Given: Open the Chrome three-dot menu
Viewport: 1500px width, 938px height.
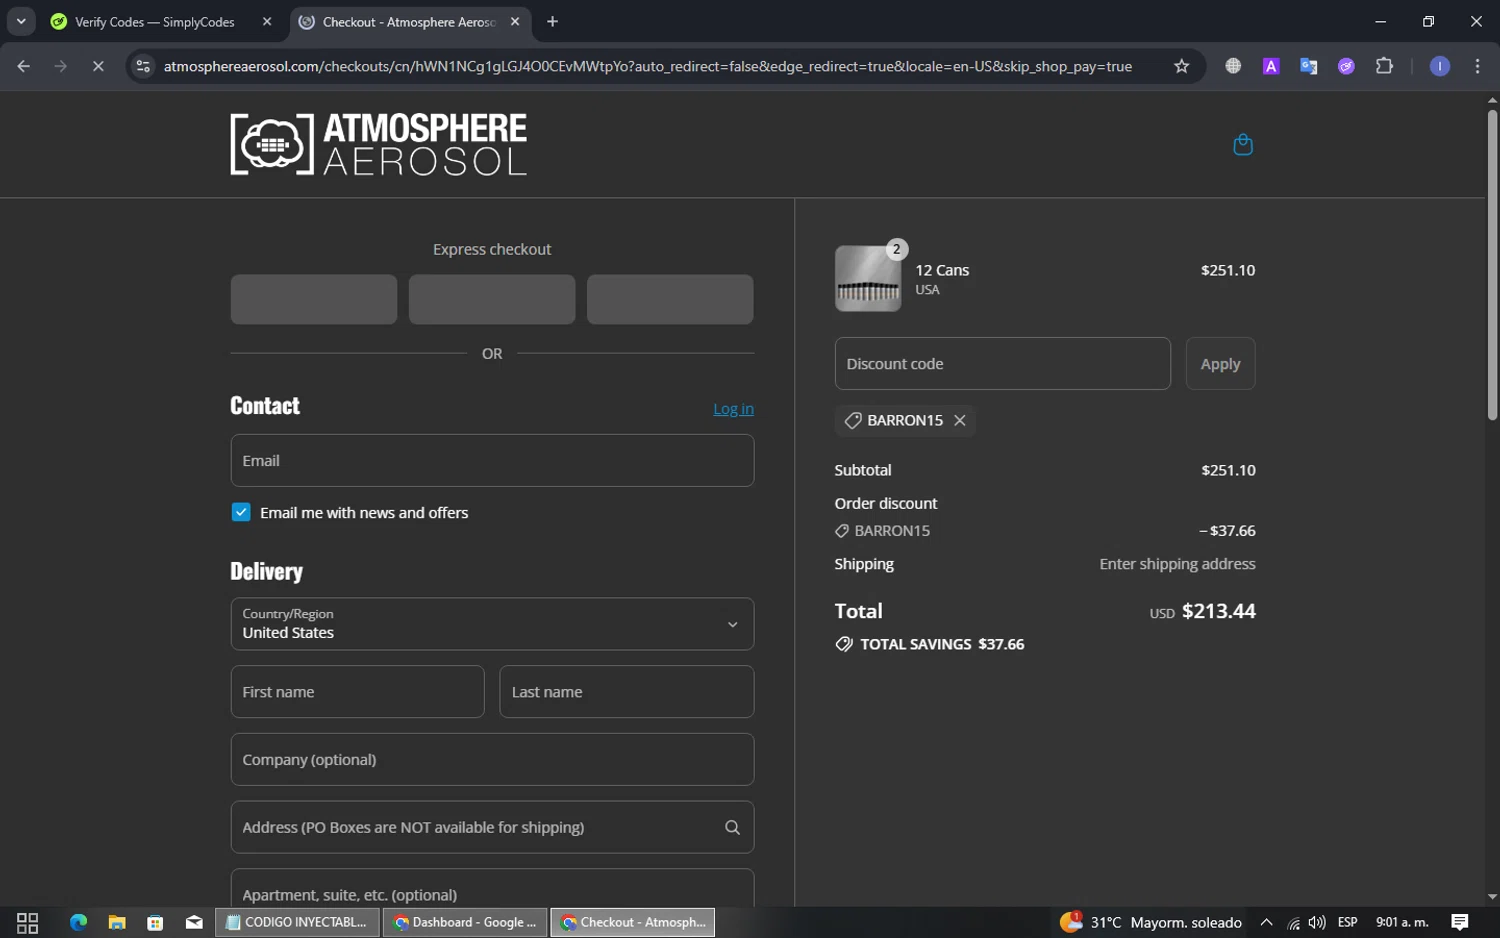Looking at the screenshot, I should (x=1477, y=66).
